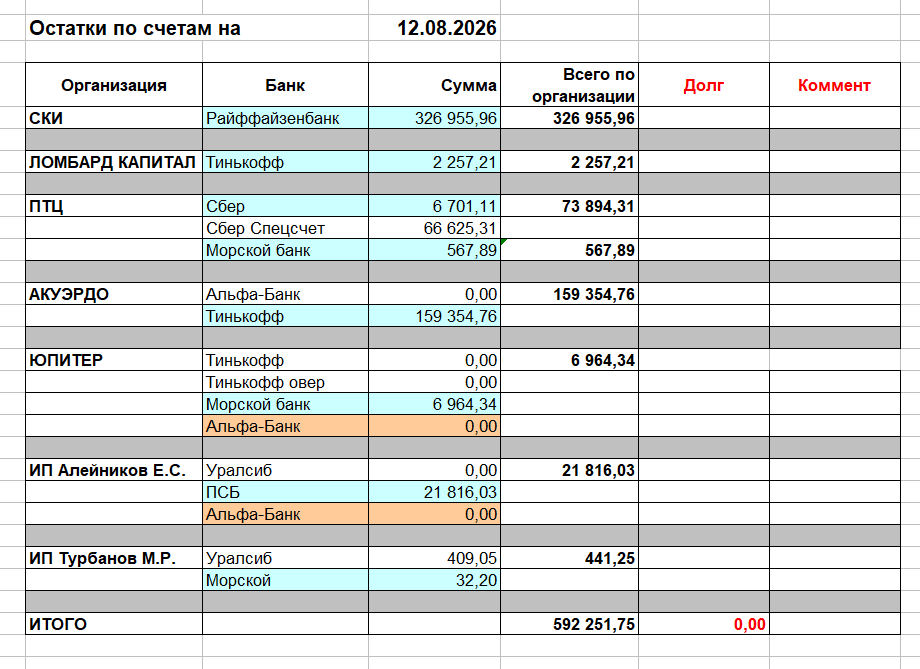Click the Сбер Спецсчет cell
This screenshot has width=920, height=669.
tap(285, 228)
